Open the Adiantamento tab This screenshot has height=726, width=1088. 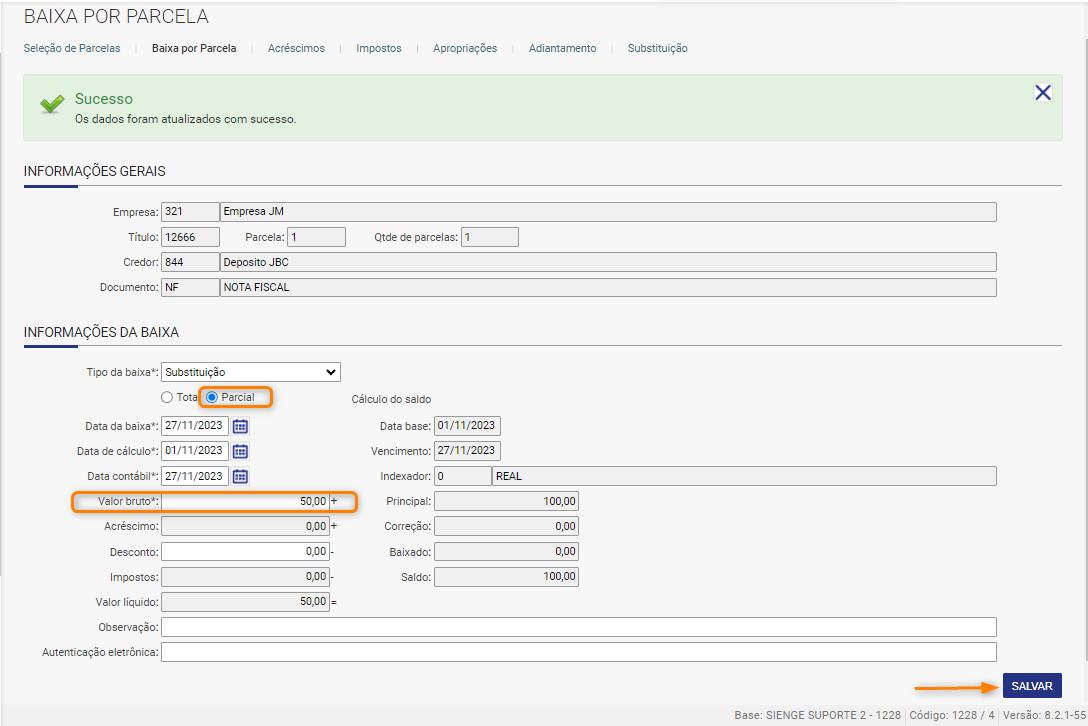coord(563,48)
